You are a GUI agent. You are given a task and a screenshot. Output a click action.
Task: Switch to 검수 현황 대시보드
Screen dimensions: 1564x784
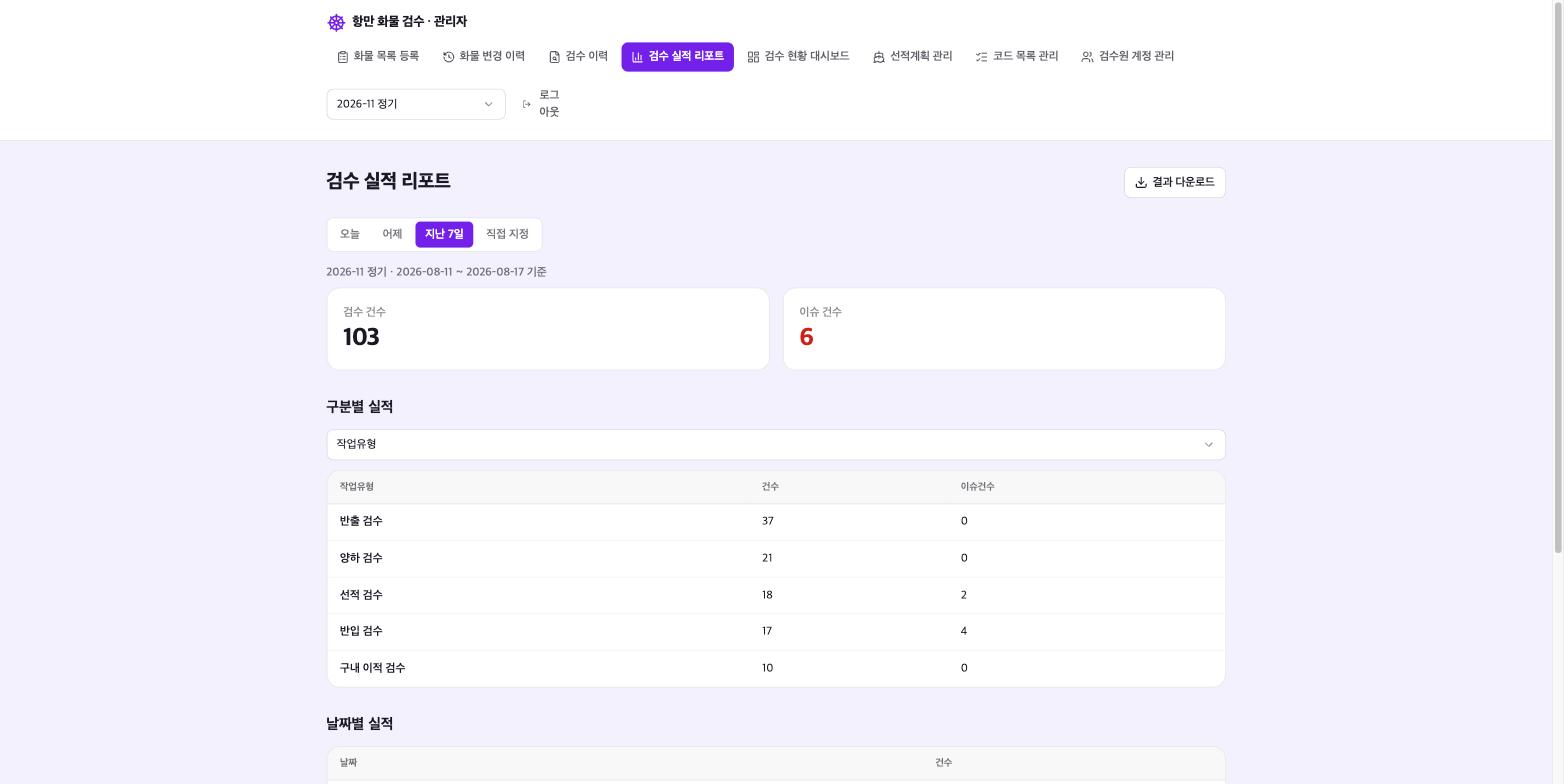[798, 57]
